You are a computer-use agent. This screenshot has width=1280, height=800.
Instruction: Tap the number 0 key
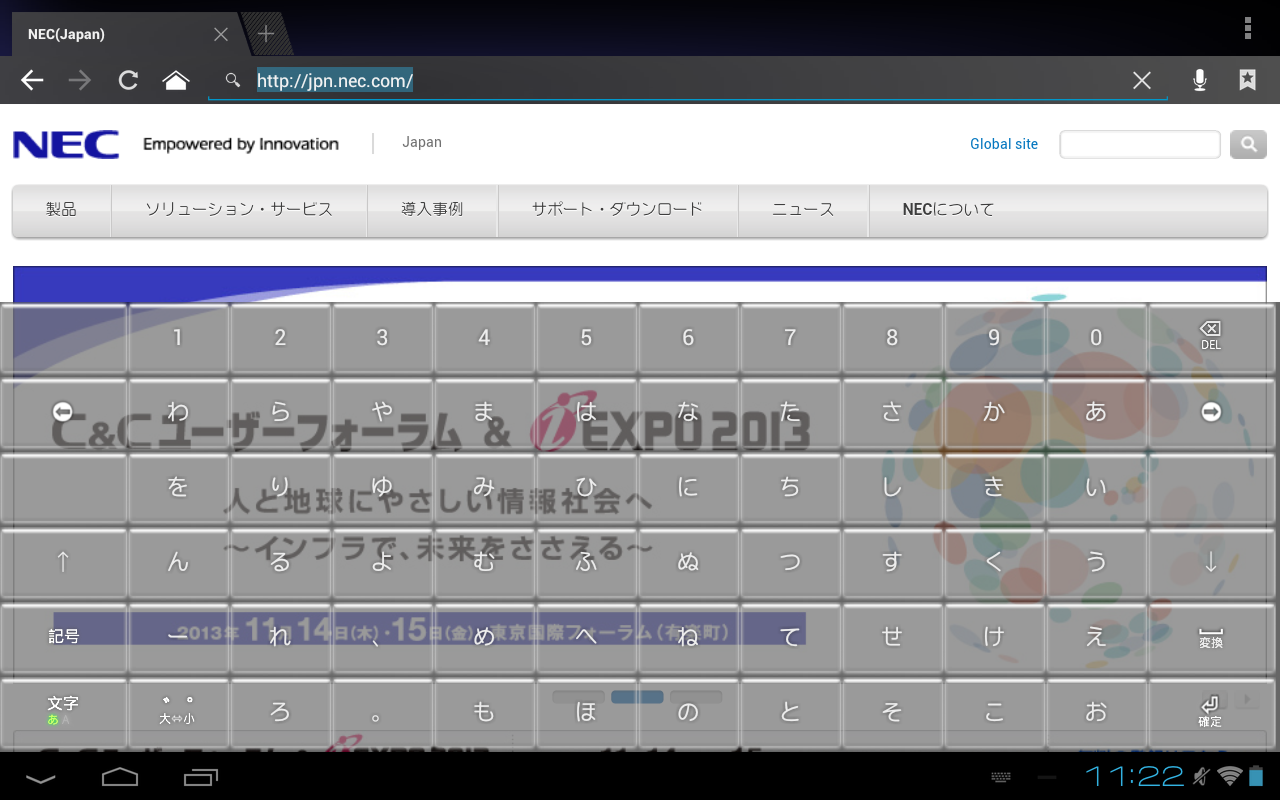click(x=1096, y=338)
